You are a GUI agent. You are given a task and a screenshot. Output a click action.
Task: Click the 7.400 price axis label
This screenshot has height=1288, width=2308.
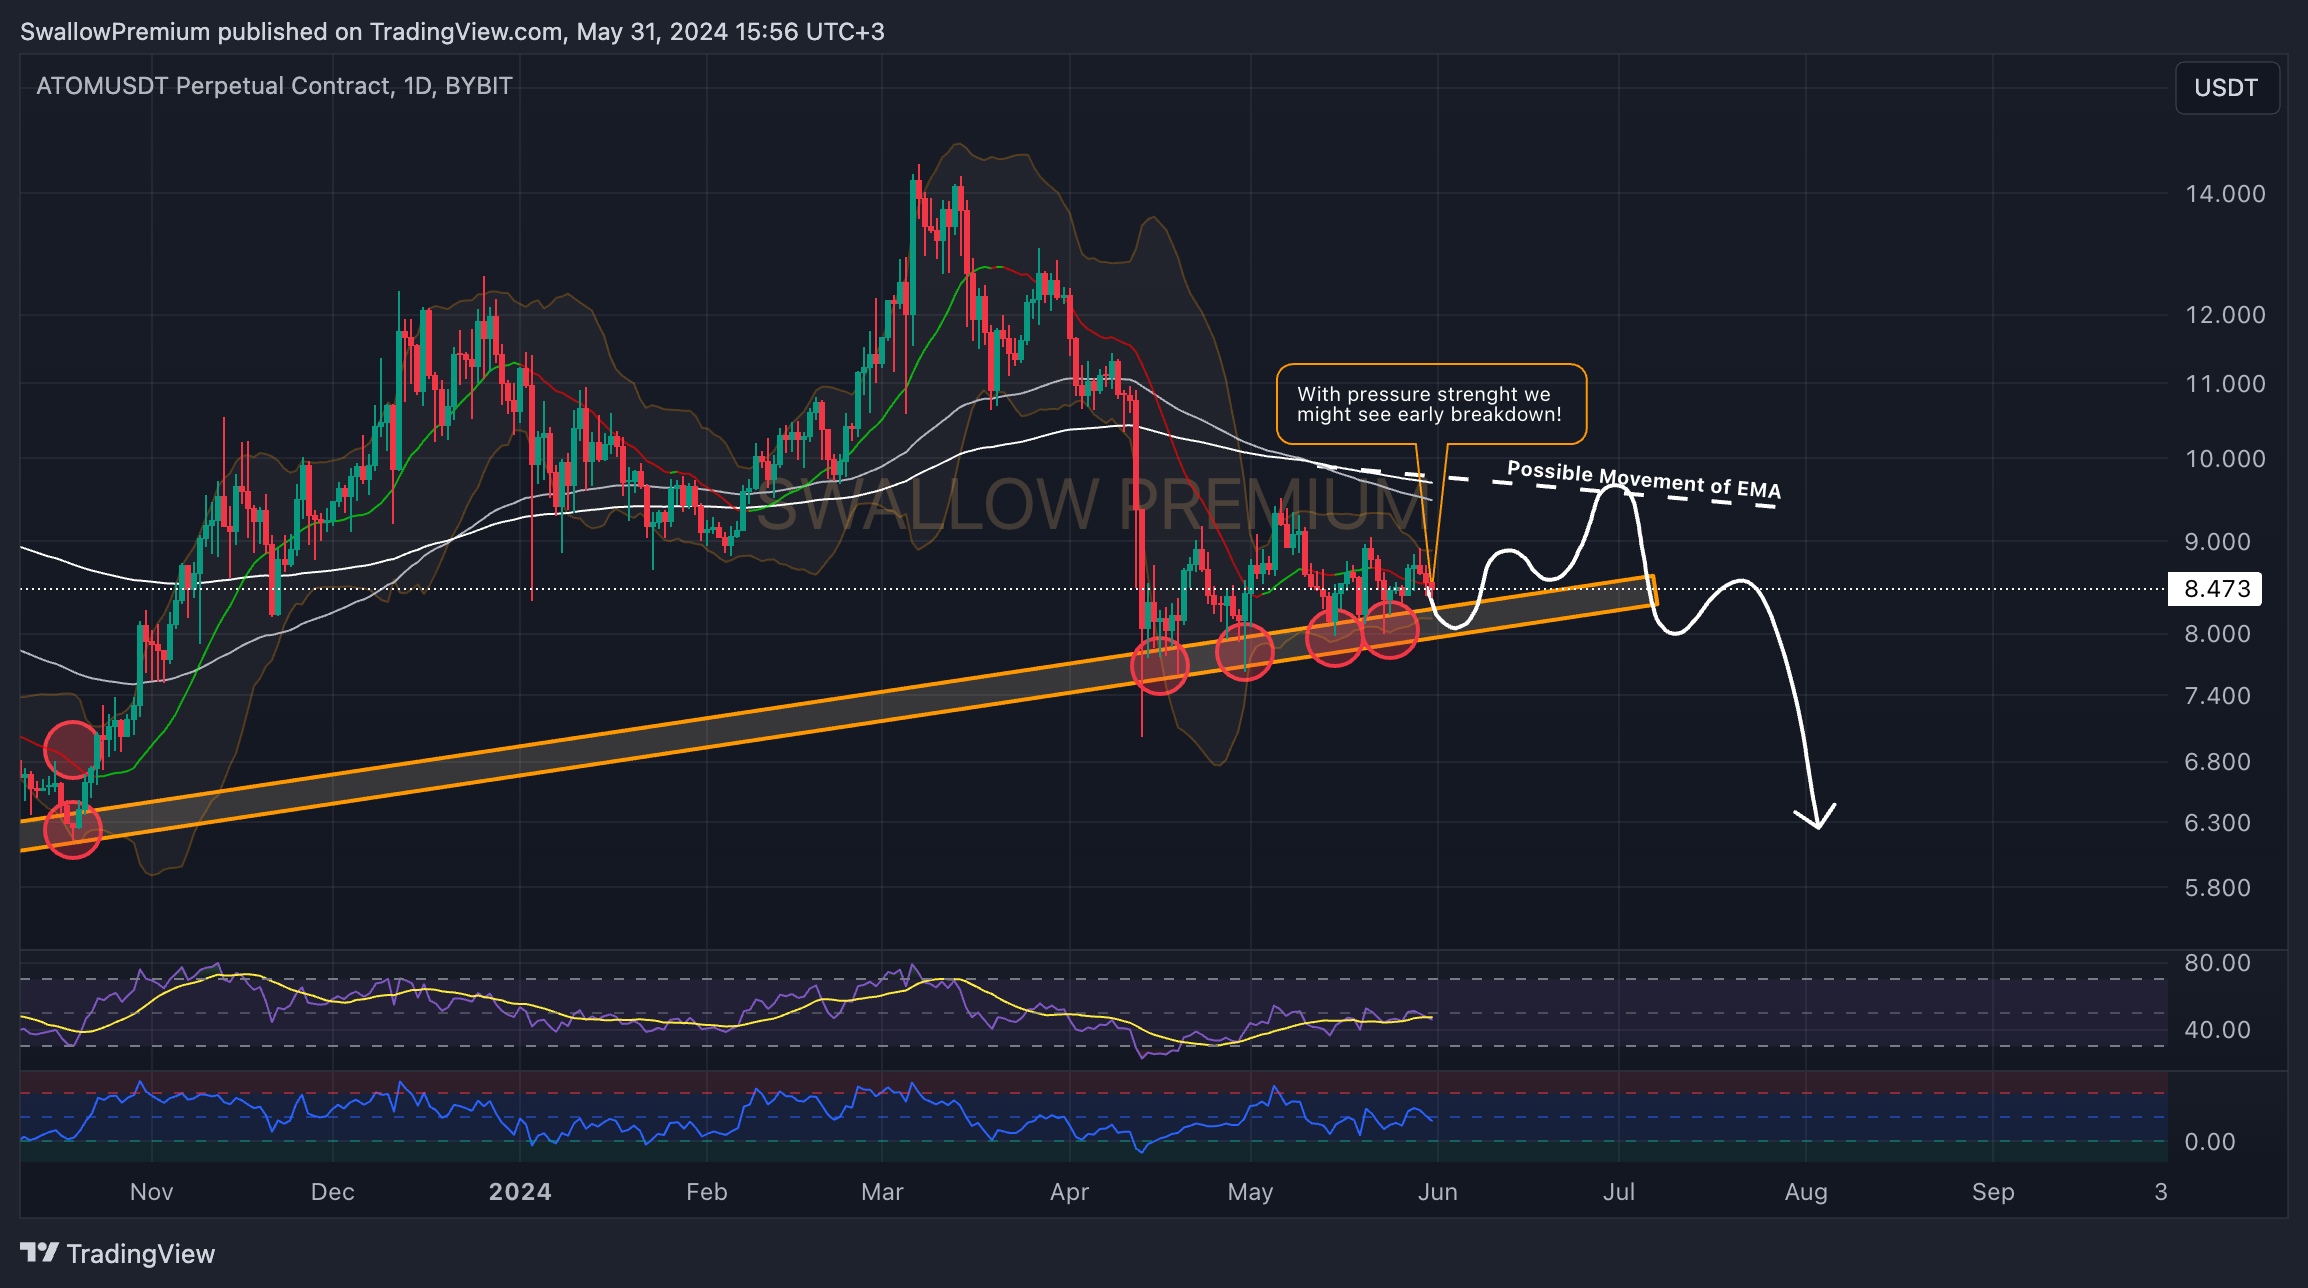pos(2217,696)
